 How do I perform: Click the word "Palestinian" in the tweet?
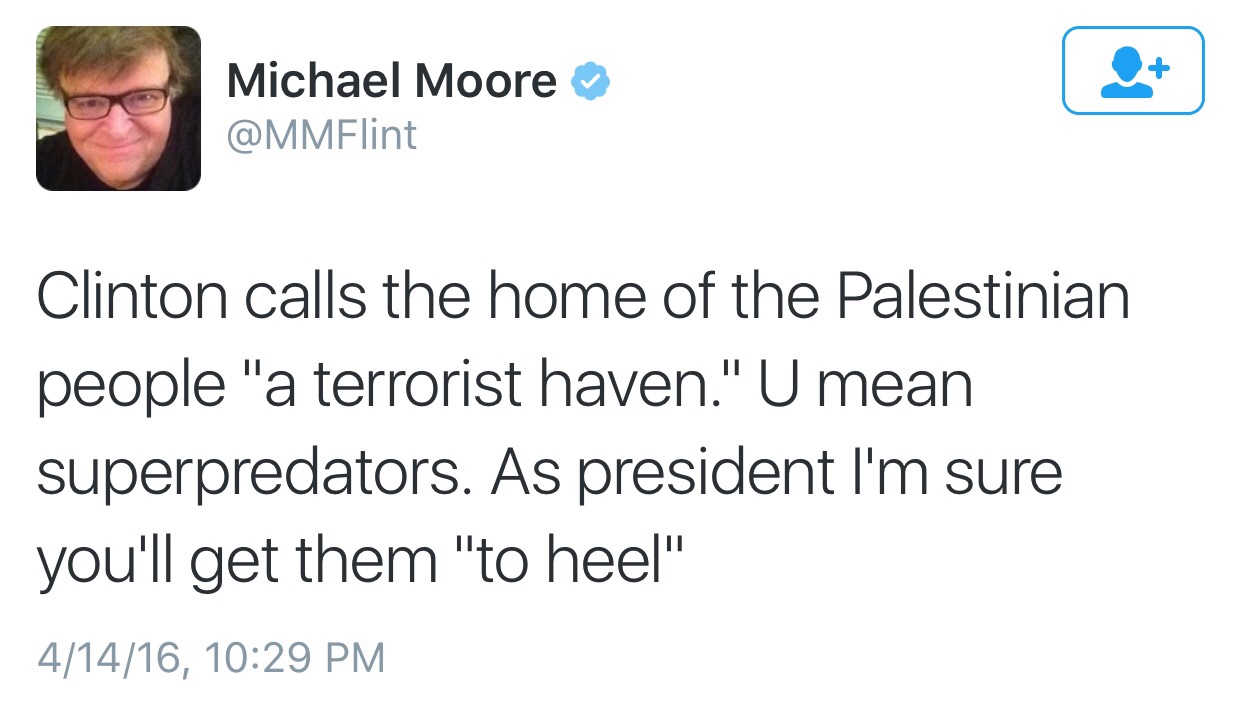982,299
